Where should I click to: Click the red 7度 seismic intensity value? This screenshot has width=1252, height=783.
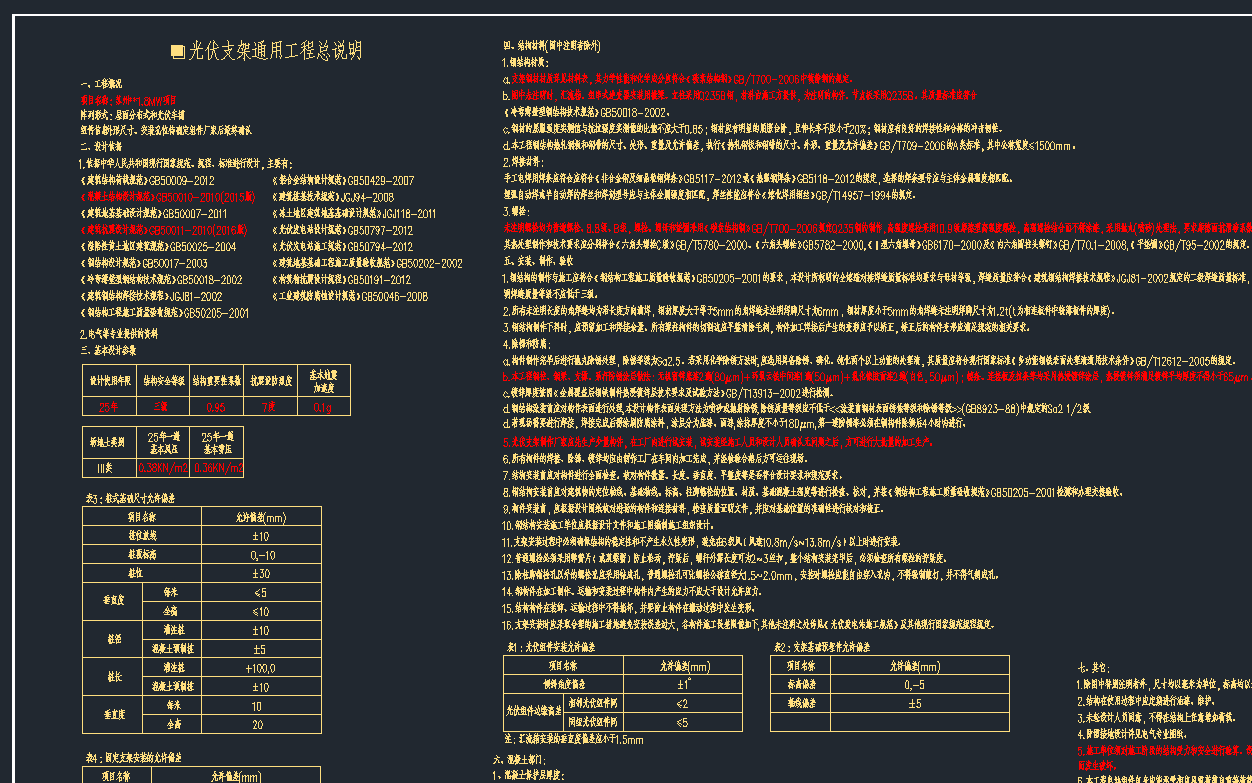click(x=269, y=406)
